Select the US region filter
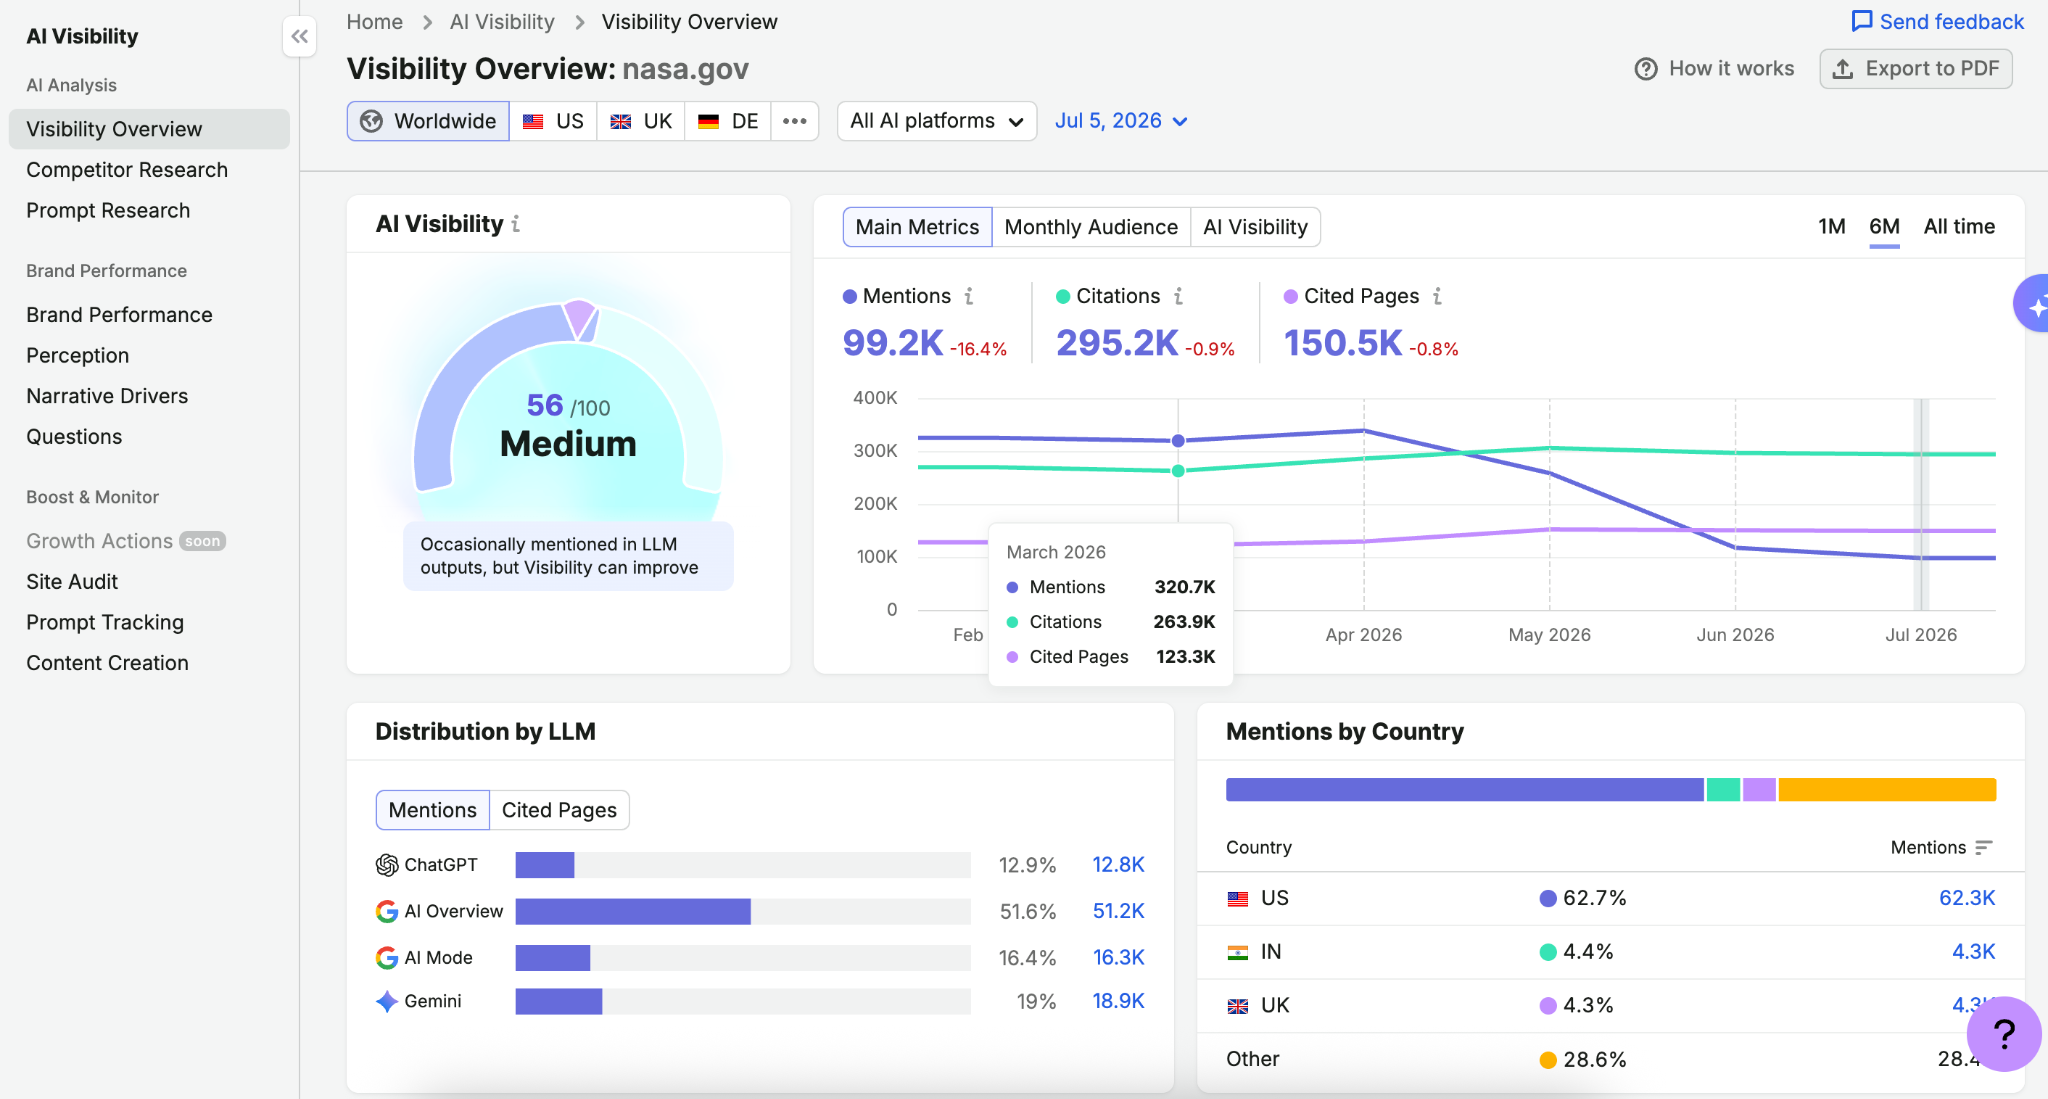Viewport: 2048px width, 1099px height. pyautogui.click(x=553, y=121)
